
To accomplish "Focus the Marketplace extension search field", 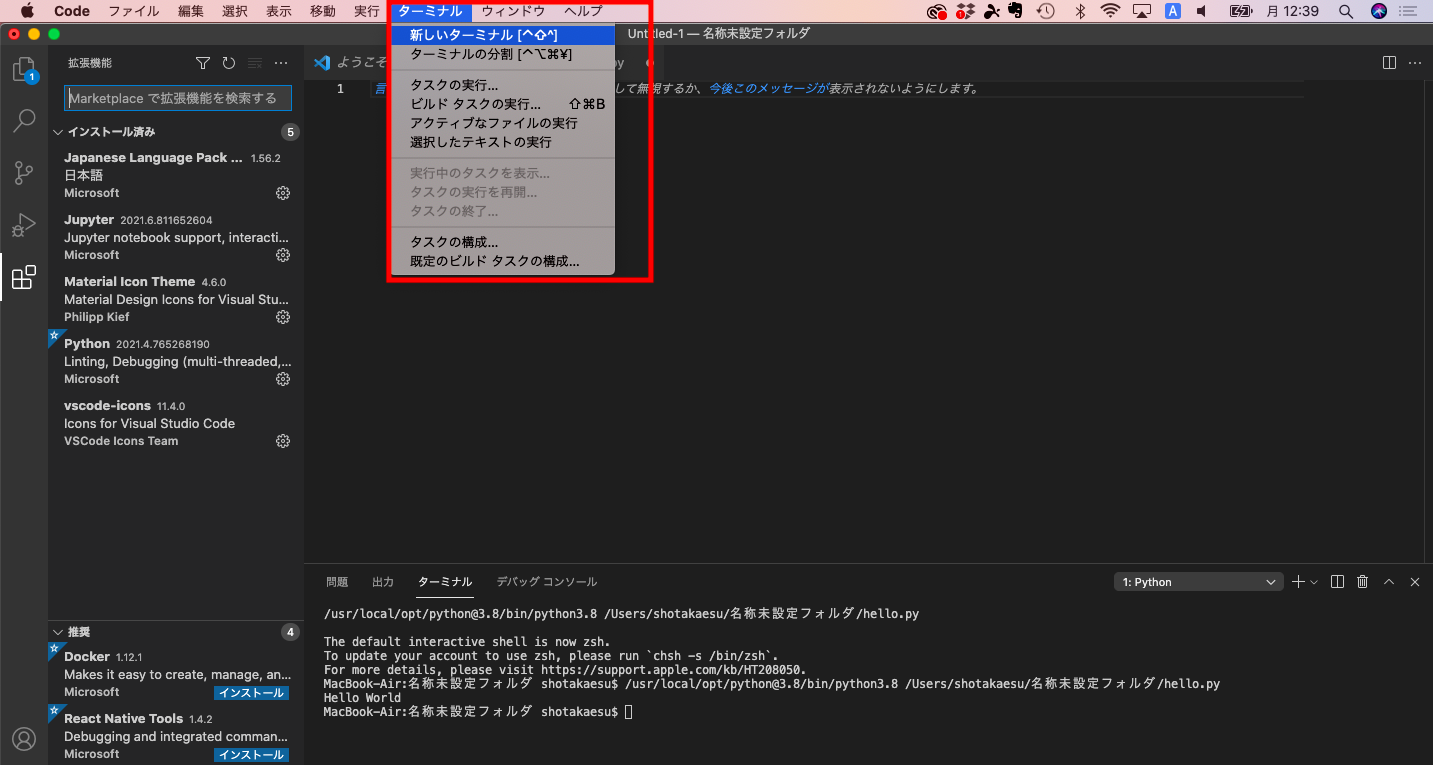I will point(178,98).
